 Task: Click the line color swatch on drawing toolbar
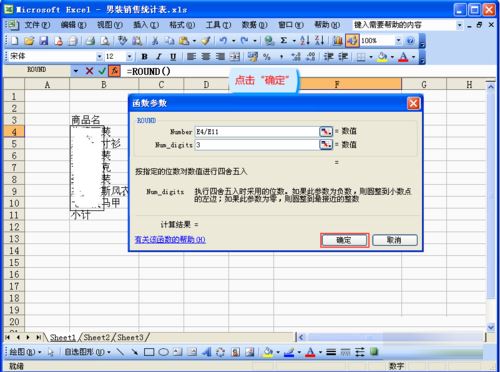pyautogui.click(x=288, y=352)
